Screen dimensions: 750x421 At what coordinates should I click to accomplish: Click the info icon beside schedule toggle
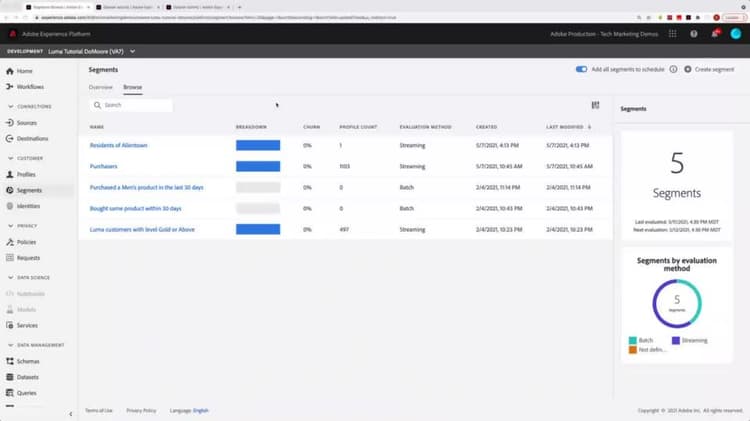(673, 69)
